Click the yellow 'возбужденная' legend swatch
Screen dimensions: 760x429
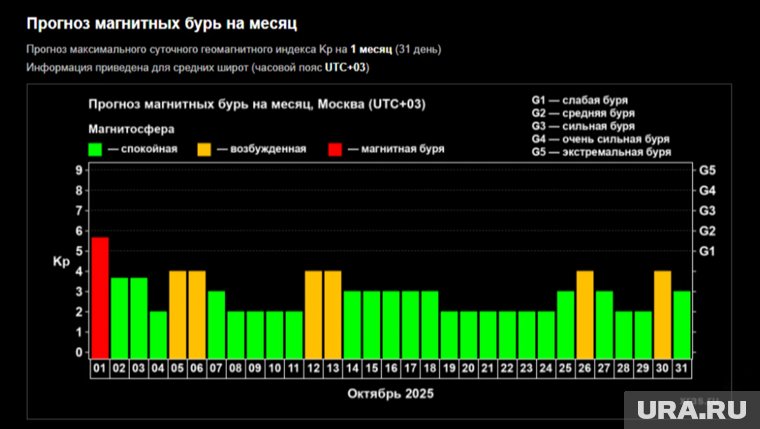point(203,149)
